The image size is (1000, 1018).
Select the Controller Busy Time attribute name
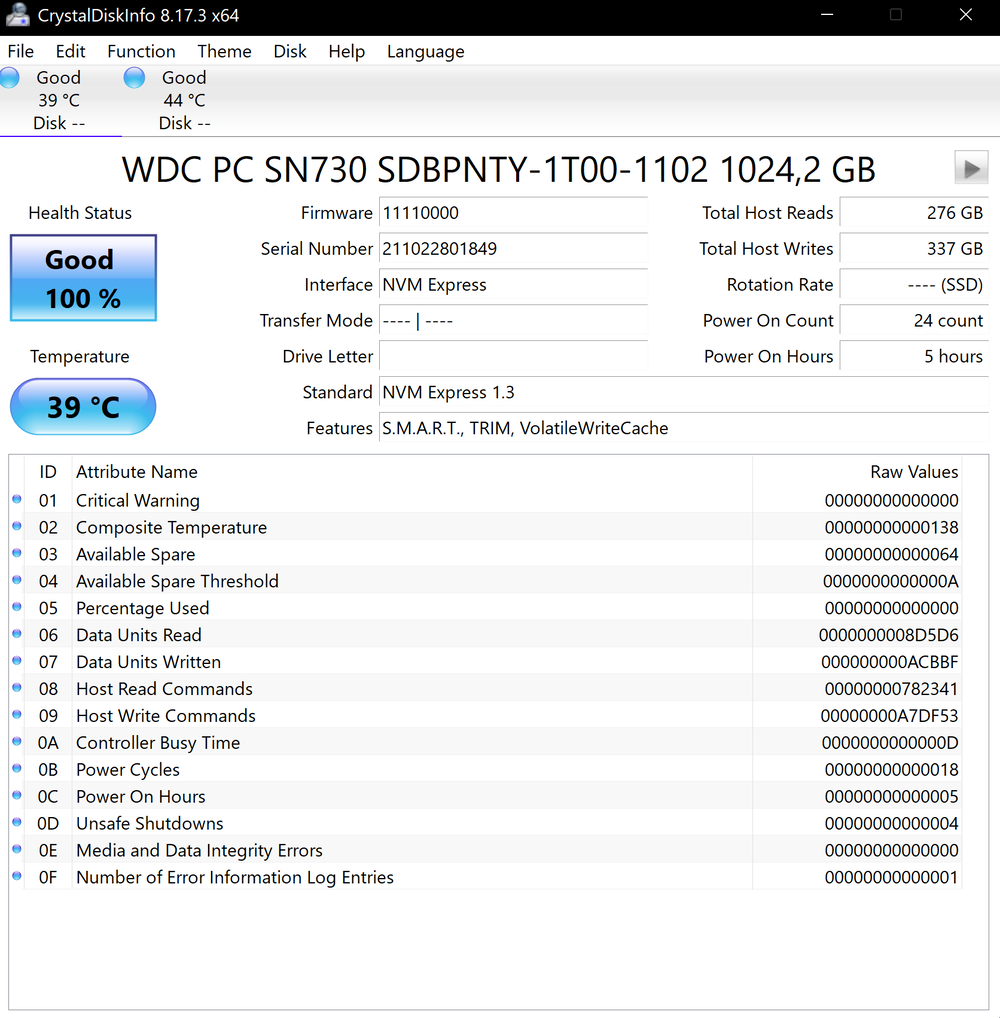pyautogui.click(x=158, y=743)
